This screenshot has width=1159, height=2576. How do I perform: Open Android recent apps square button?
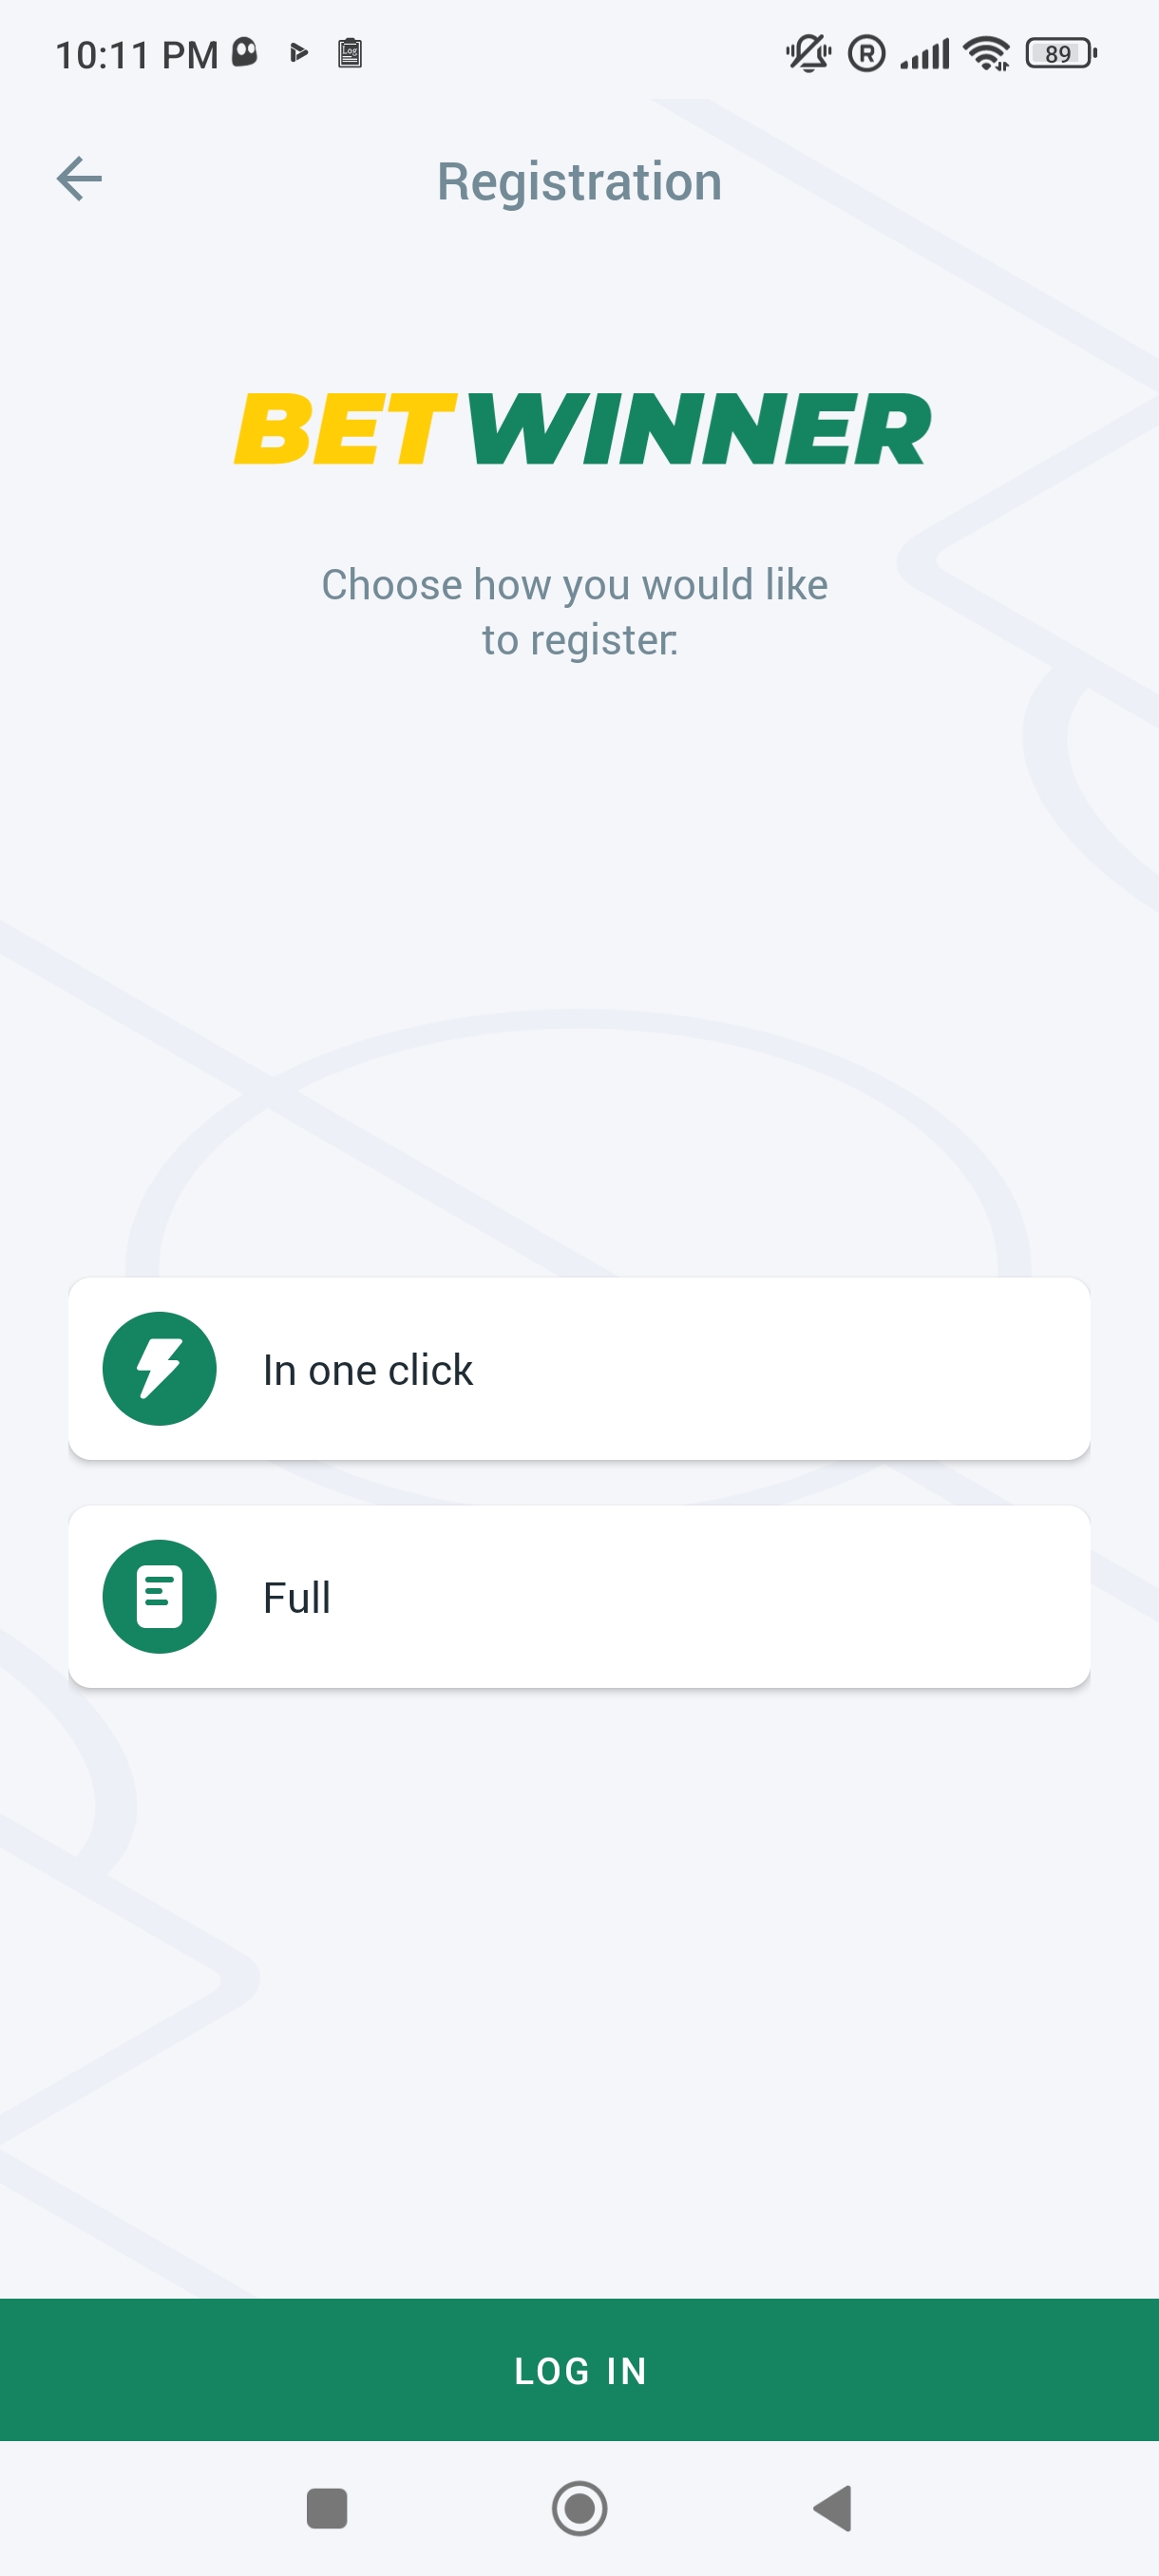tap(326, 2508)
